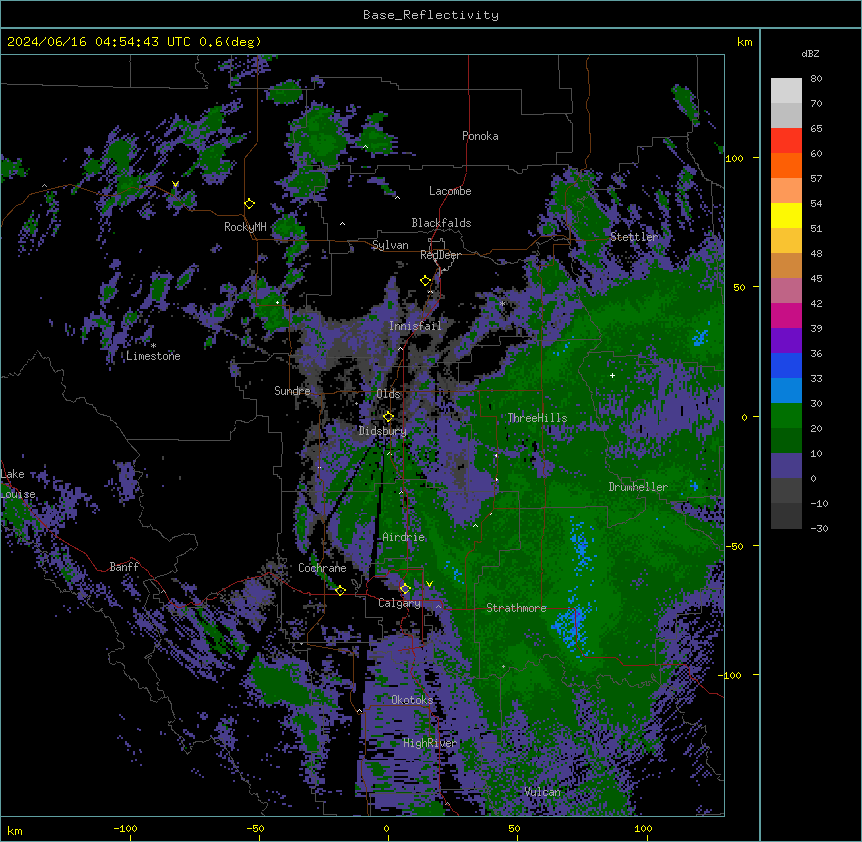
Task: Click the Sundre town label
Action: (x=292, y=391)
